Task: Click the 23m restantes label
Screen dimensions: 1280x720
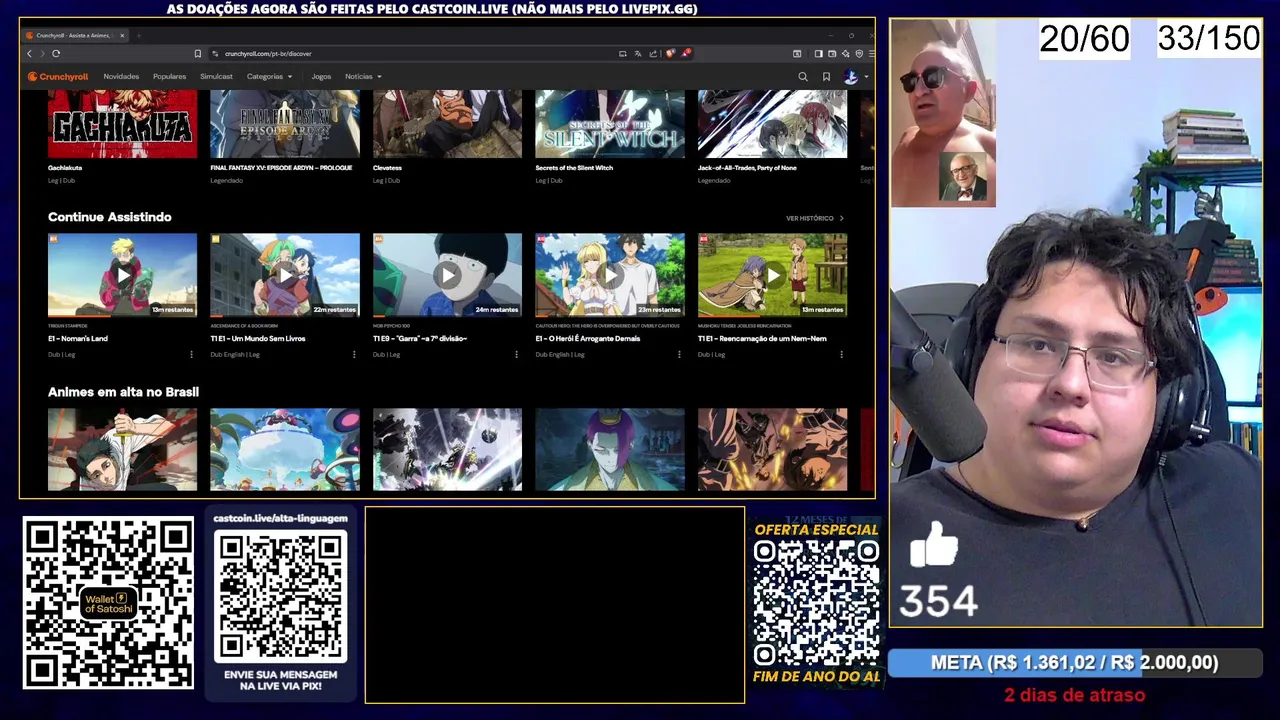Action: tap(659, 310)
